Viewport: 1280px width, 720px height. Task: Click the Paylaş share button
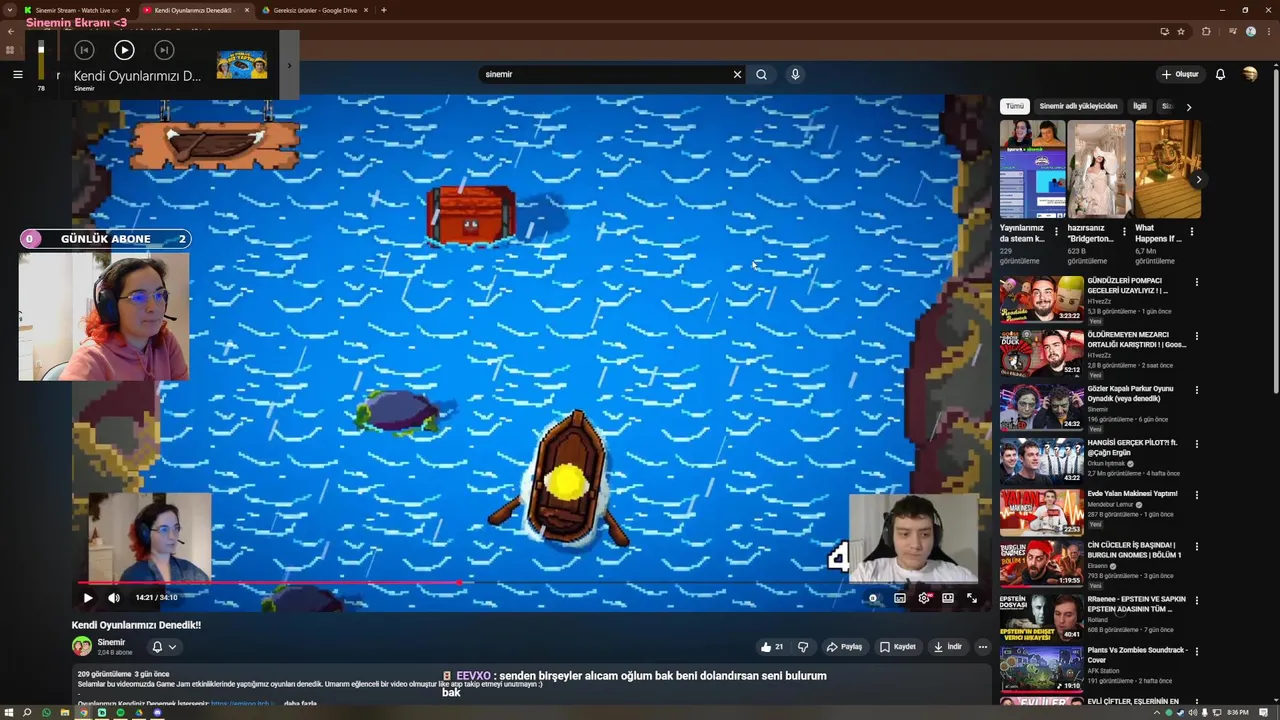[x=844, y=647]
